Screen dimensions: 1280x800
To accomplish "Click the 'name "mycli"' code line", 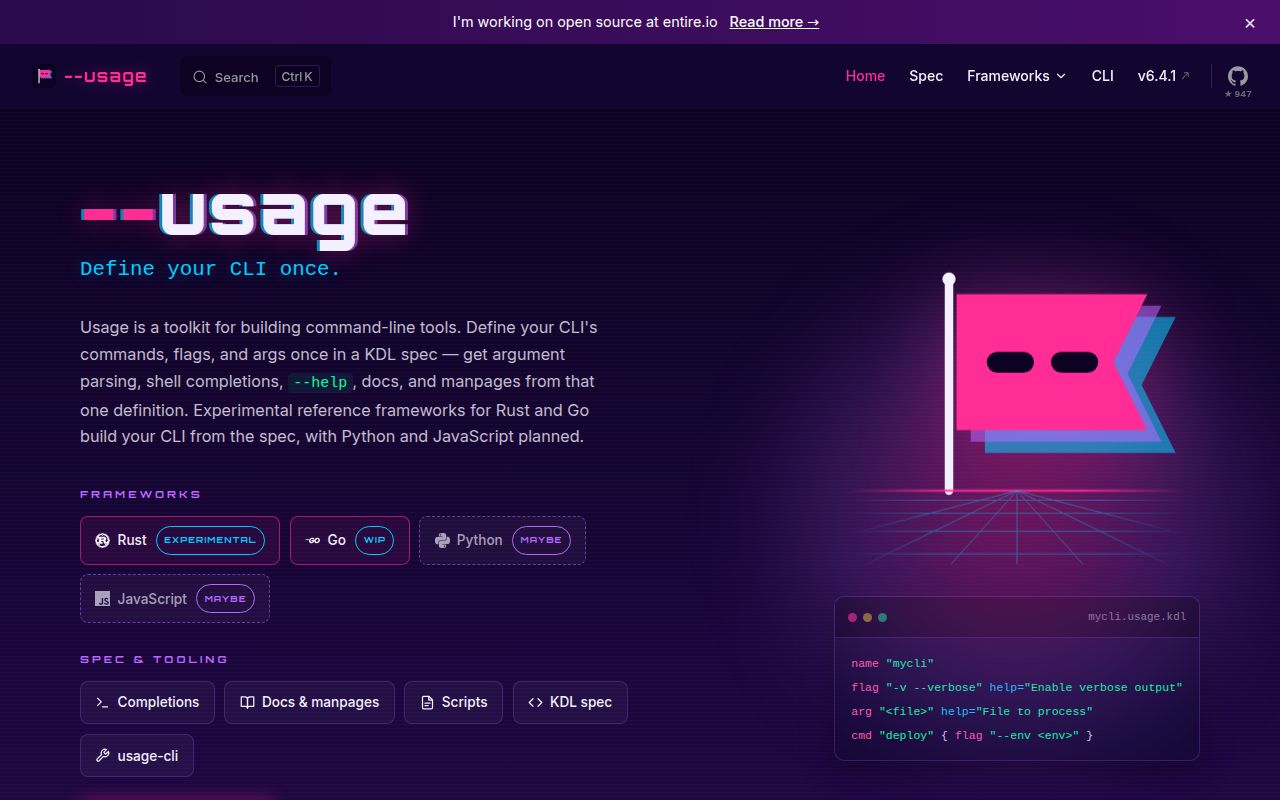I will click(x=892, y=663).
